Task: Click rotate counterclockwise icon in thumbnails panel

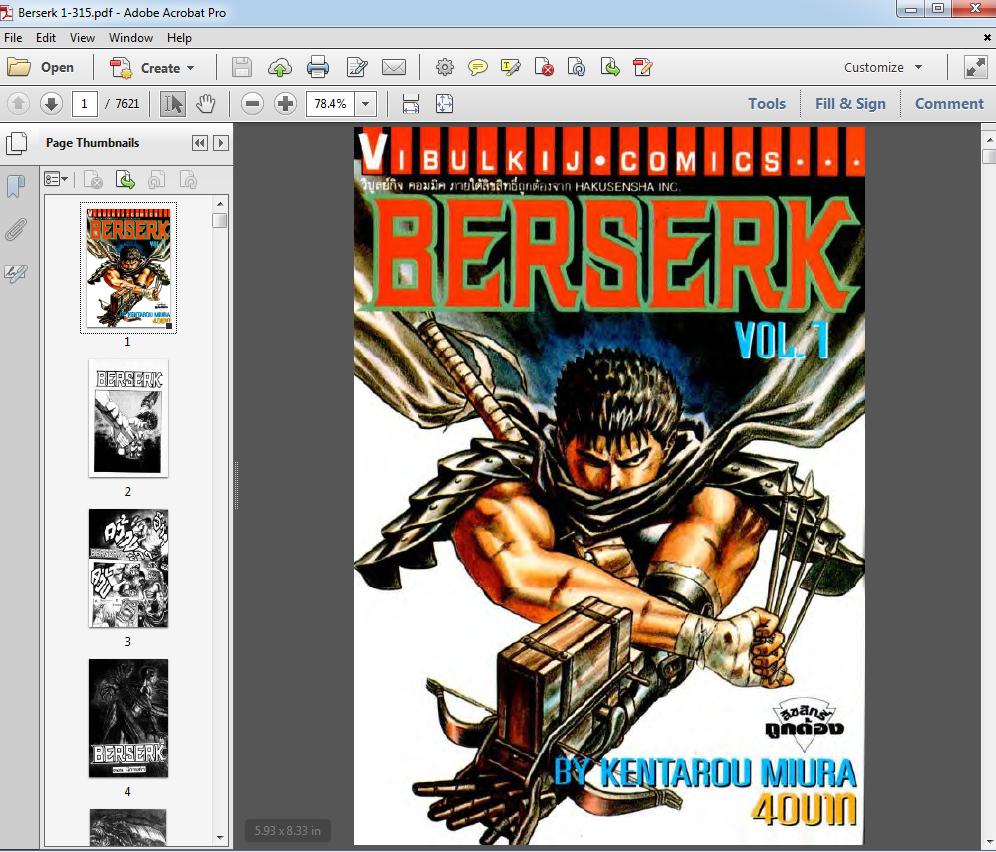Action: 156,180
